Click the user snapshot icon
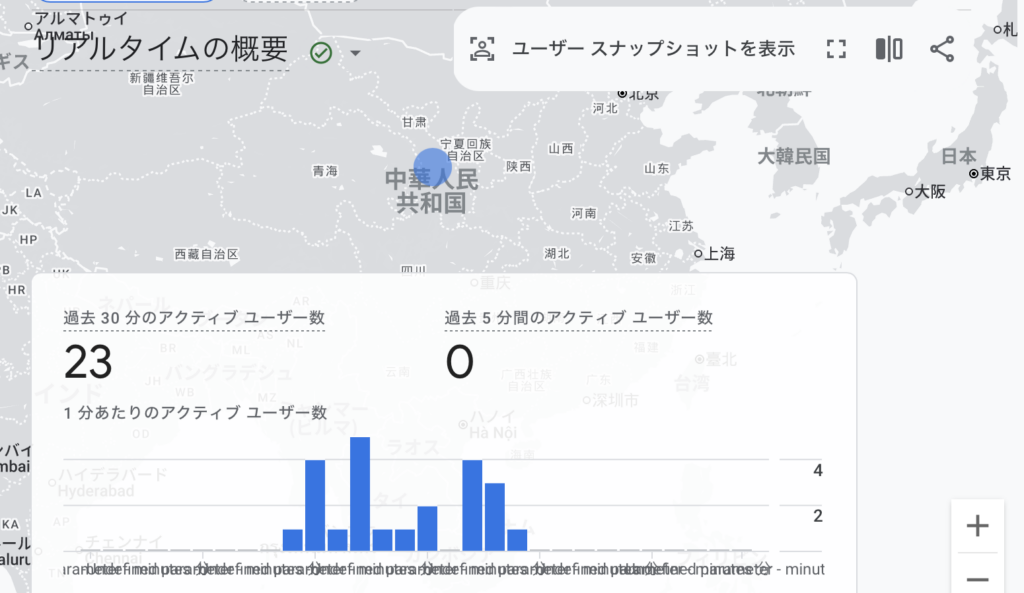 click(483, 49)
